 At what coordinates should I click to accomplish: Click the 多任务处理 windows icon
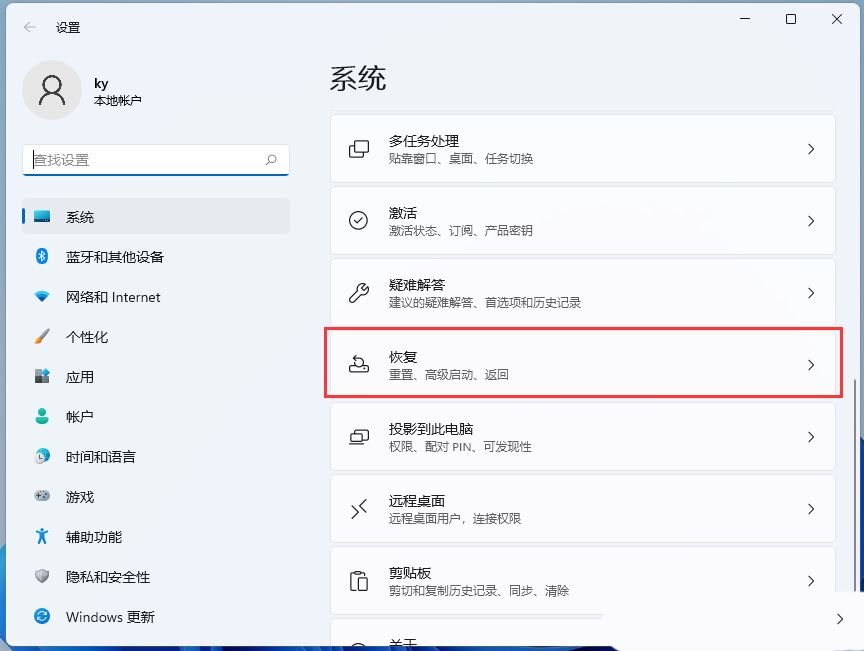coord(359,149)
